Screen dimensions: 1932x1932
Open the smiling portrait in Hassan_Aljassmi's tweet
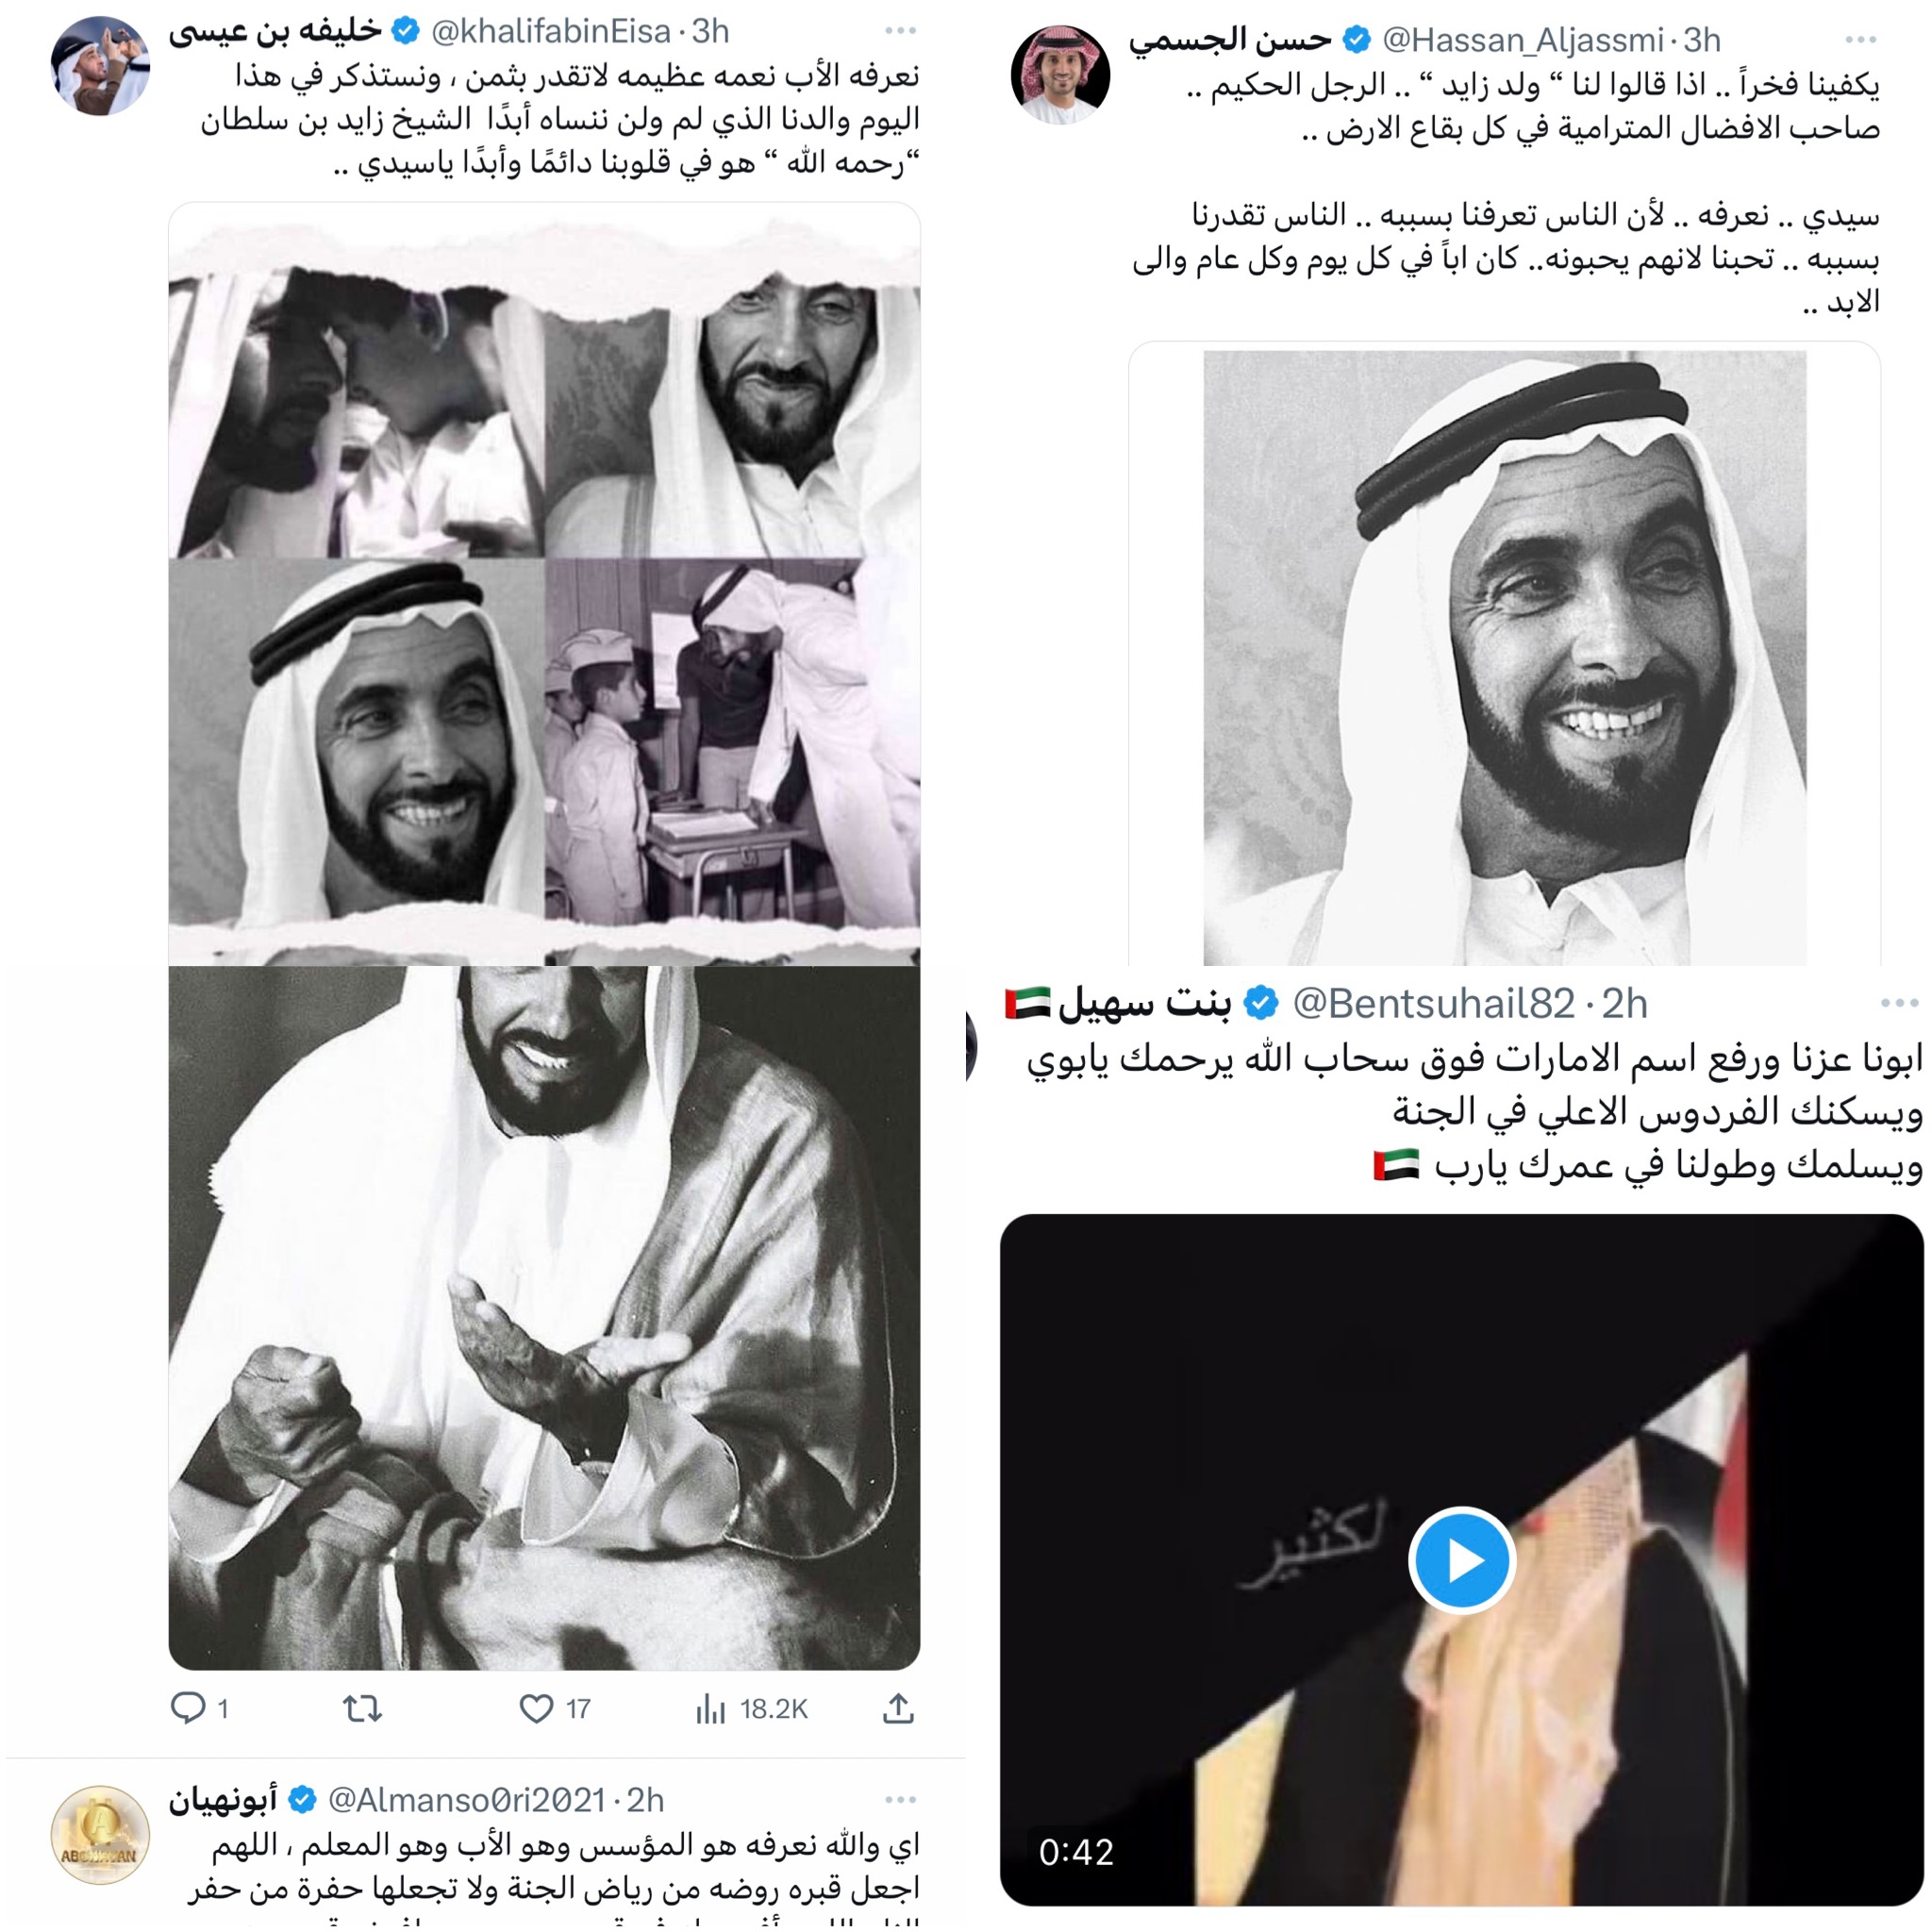(x=1504, y=655)
